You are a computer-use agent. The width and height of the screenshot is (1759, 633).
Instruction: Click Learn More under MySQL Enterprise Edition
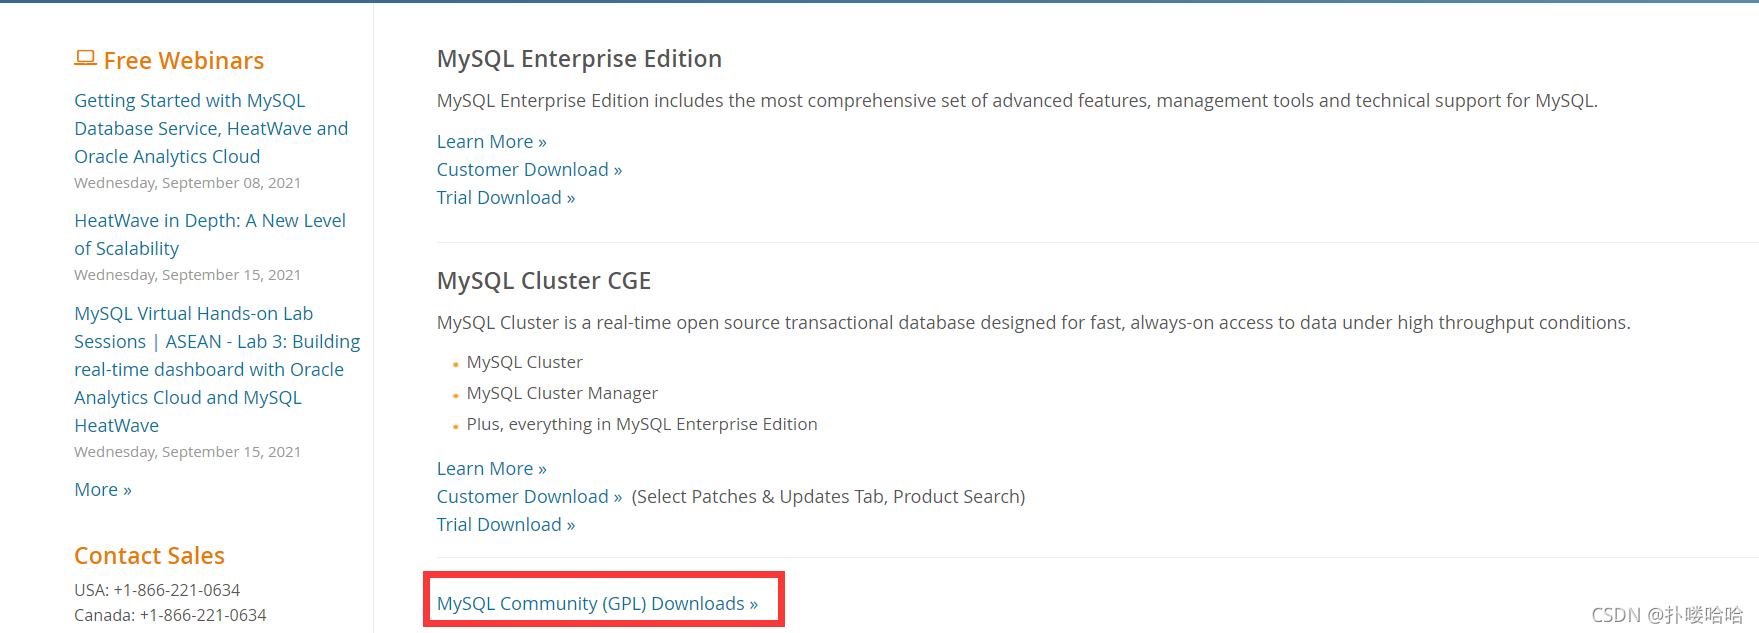click(491, 141)
